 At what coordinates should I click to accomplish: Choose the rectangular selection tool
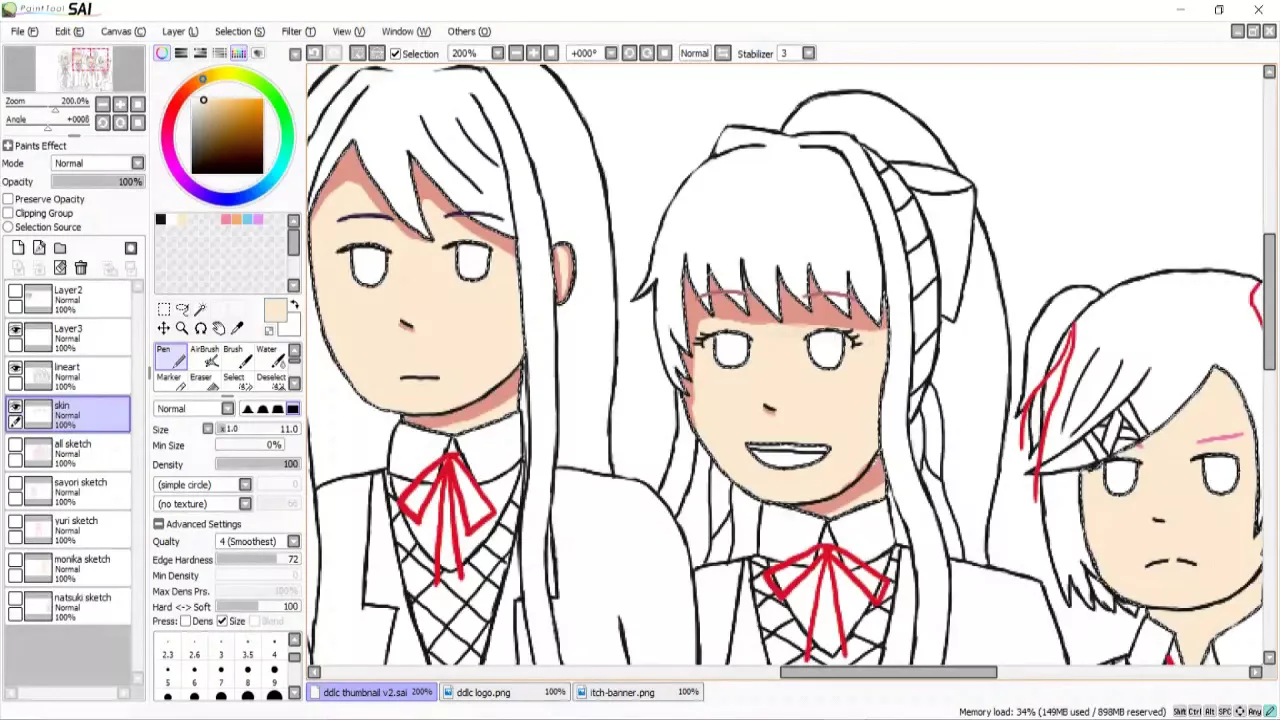(164, 309)
